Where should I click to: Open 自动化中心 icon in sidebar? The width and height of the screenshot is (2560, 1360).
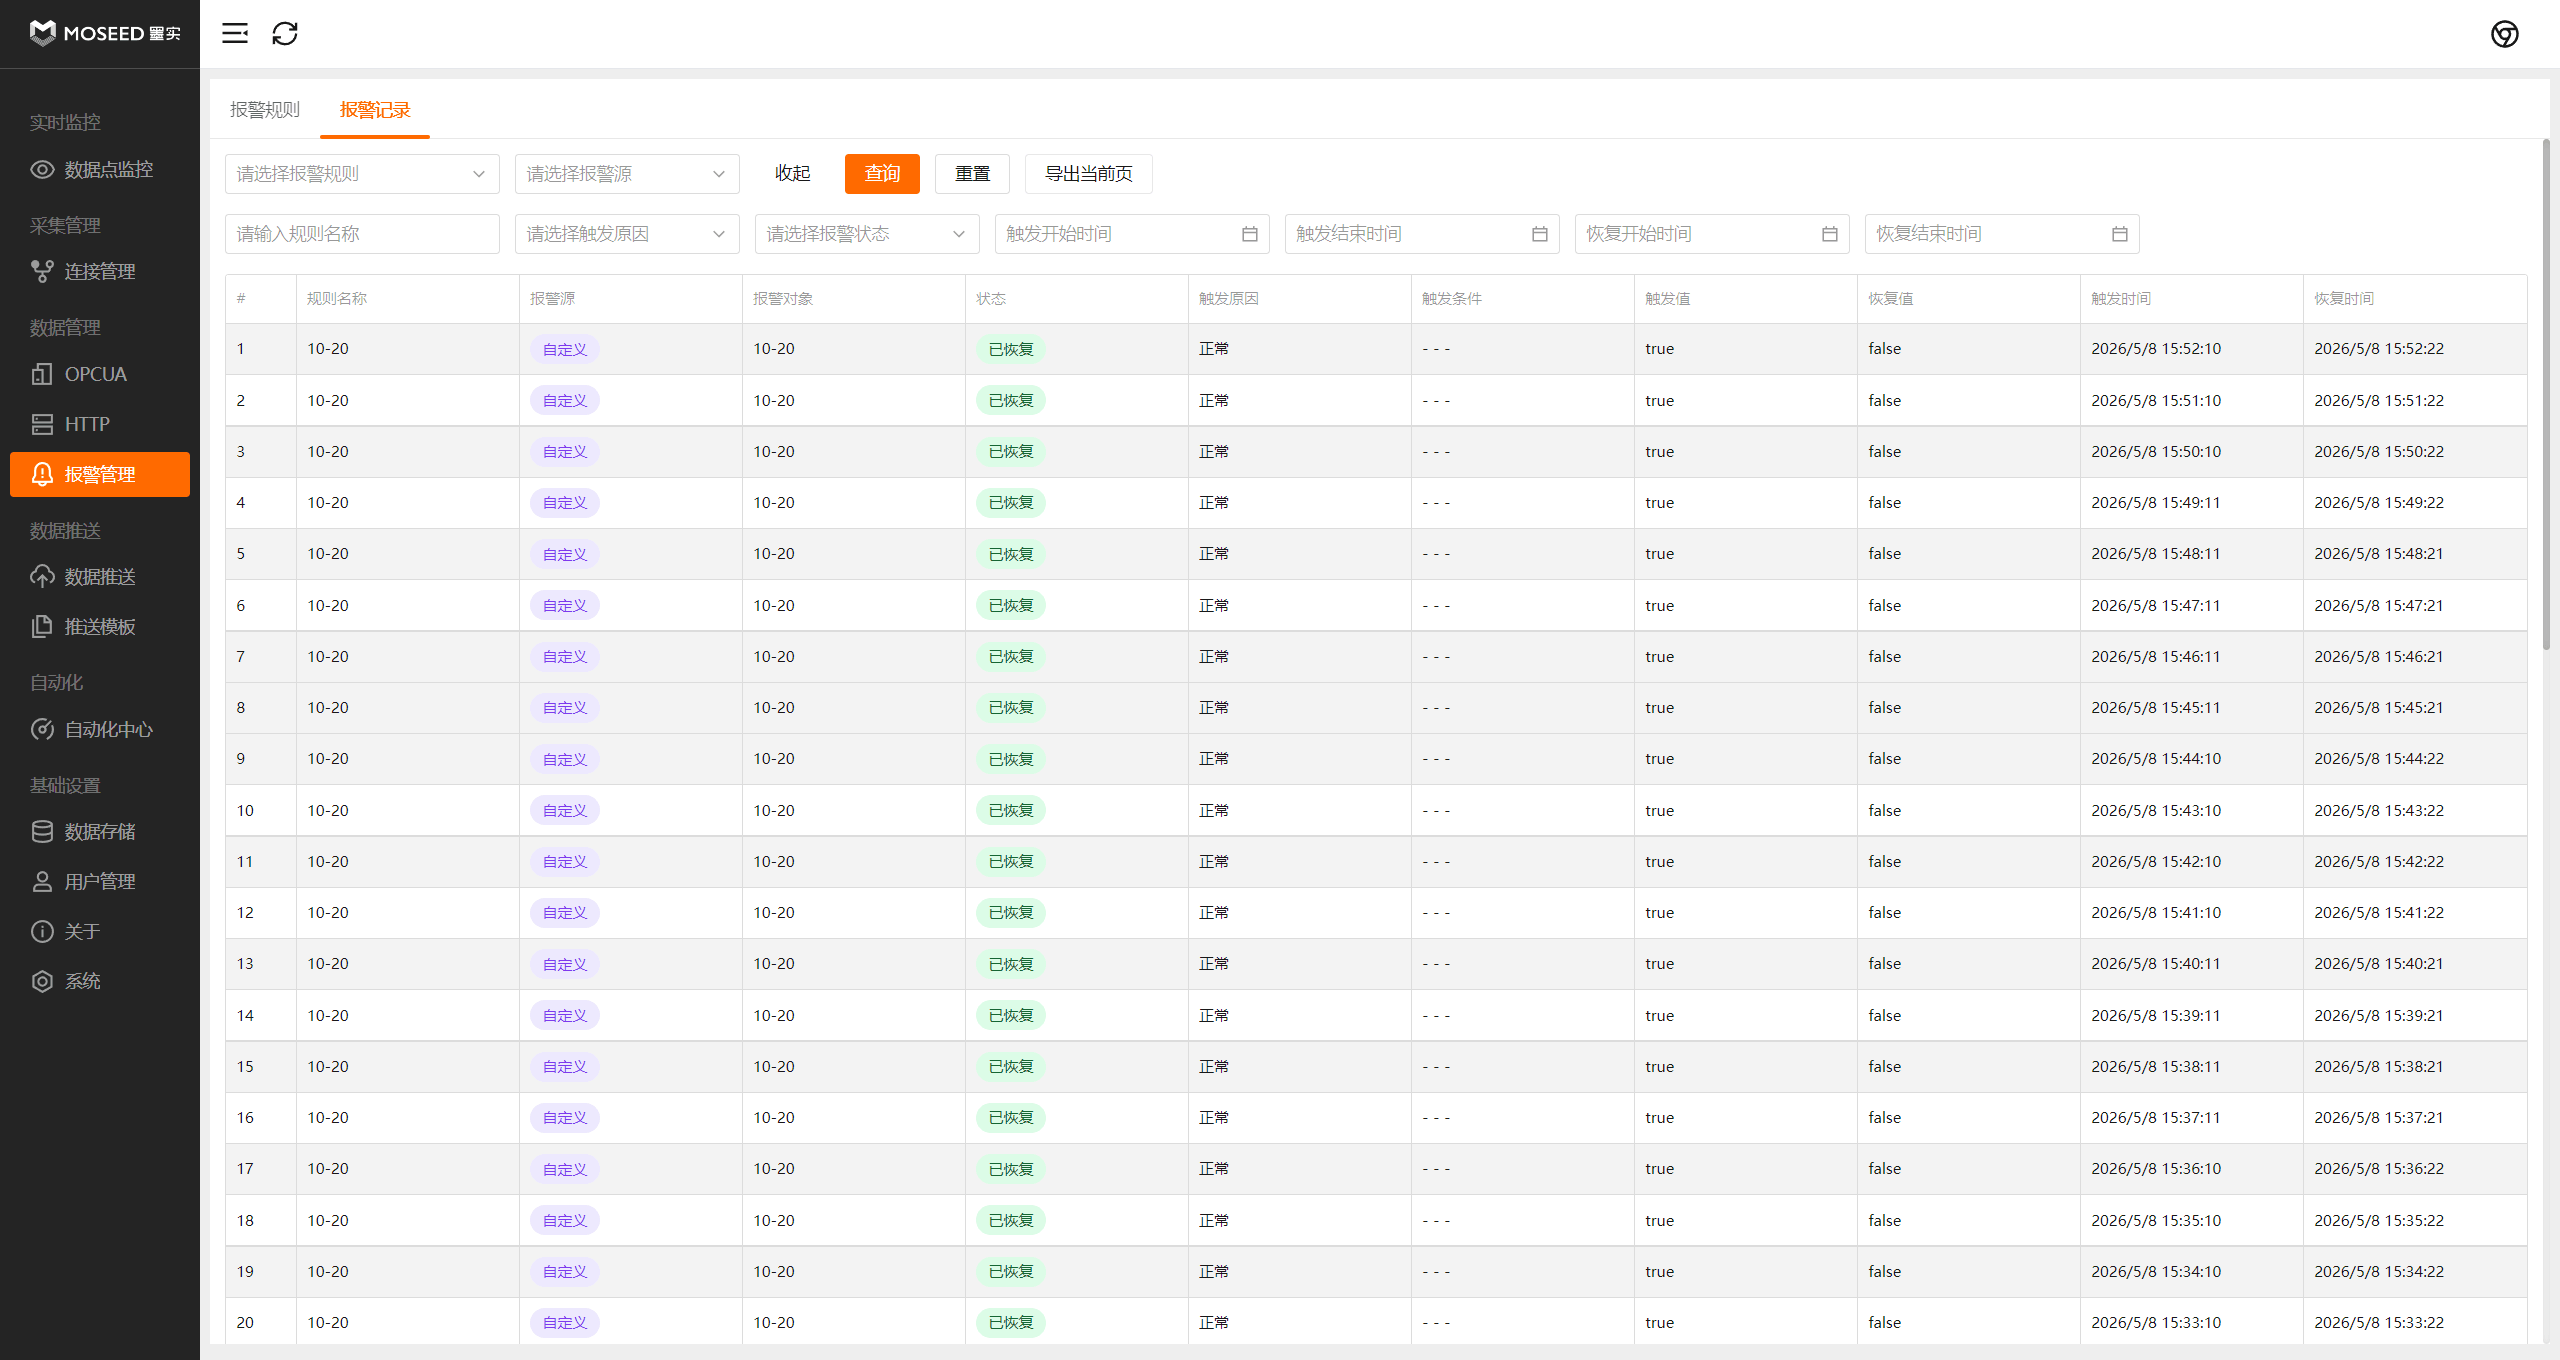42,729
